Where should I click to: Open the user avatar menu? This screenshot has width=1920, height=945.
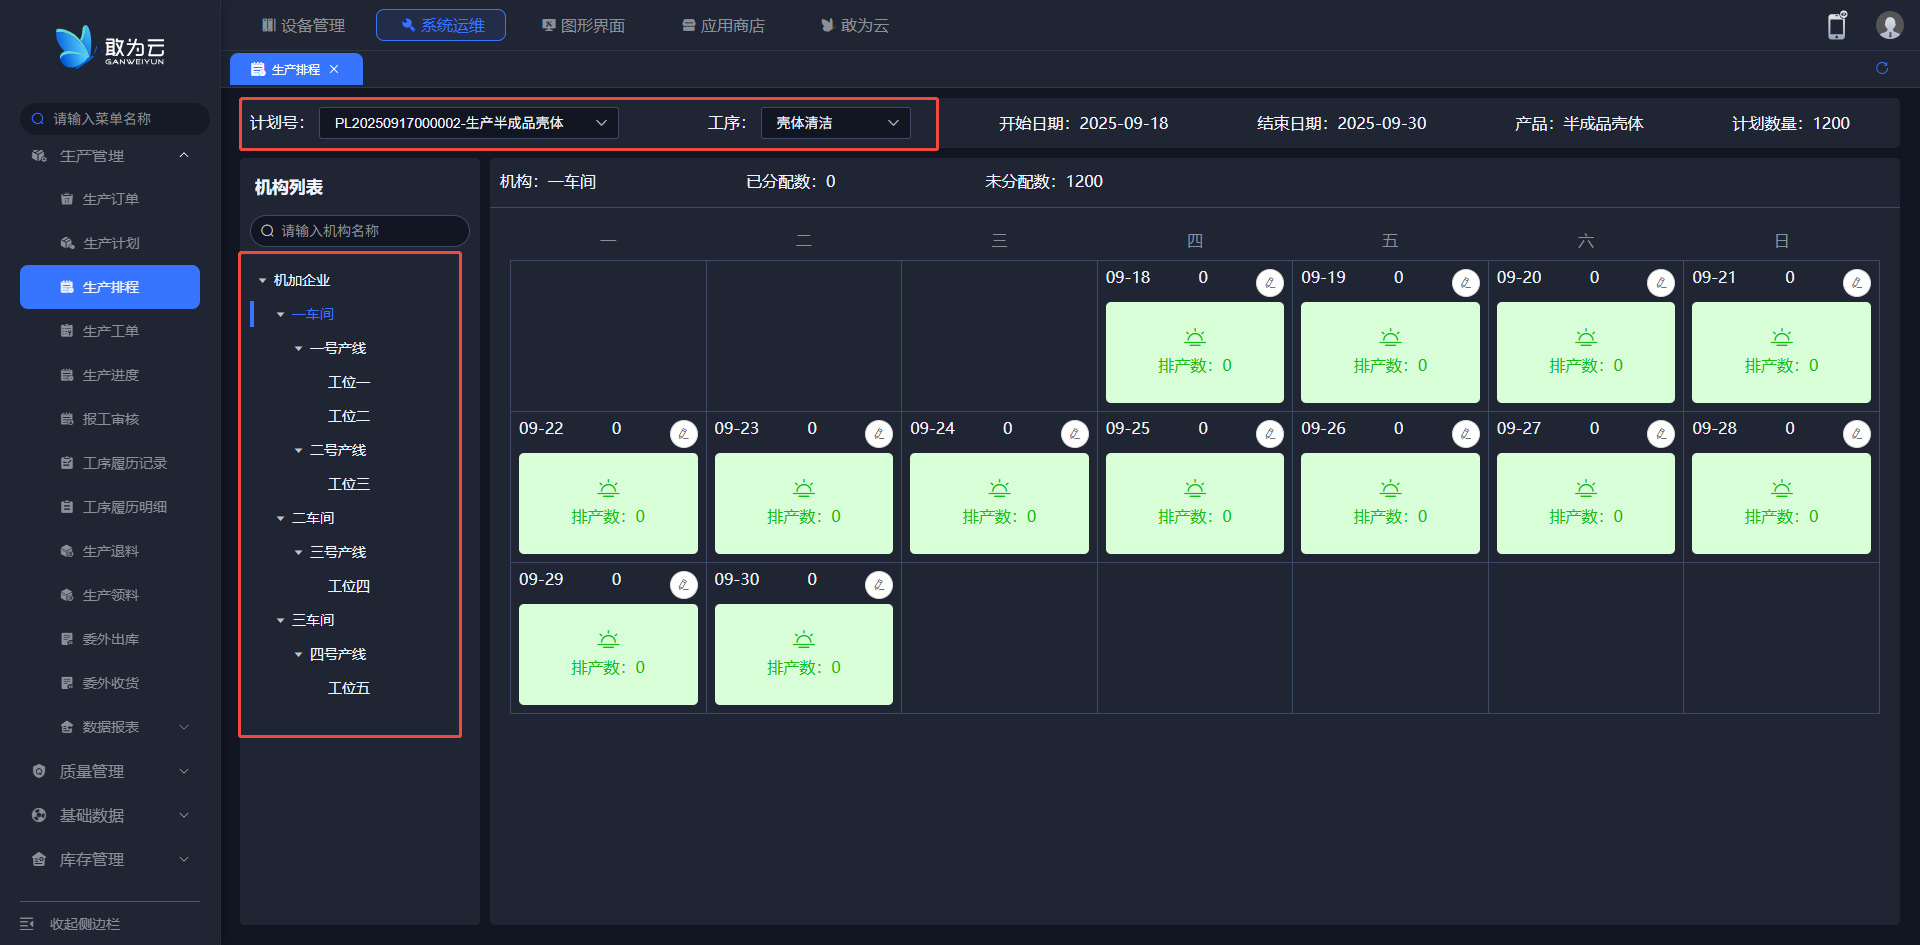[1889, 25]
